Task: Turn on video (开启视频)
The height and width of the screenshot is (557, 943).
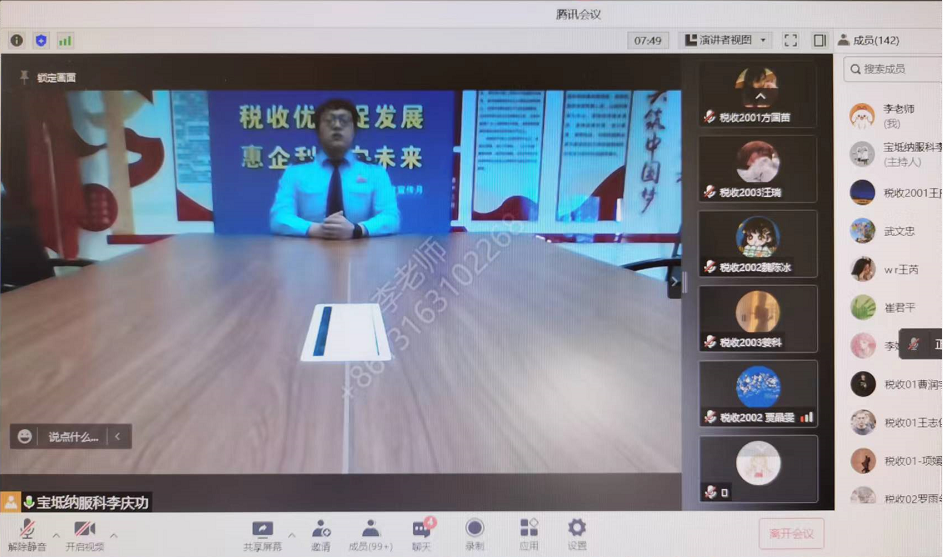Action: [85, 535]
